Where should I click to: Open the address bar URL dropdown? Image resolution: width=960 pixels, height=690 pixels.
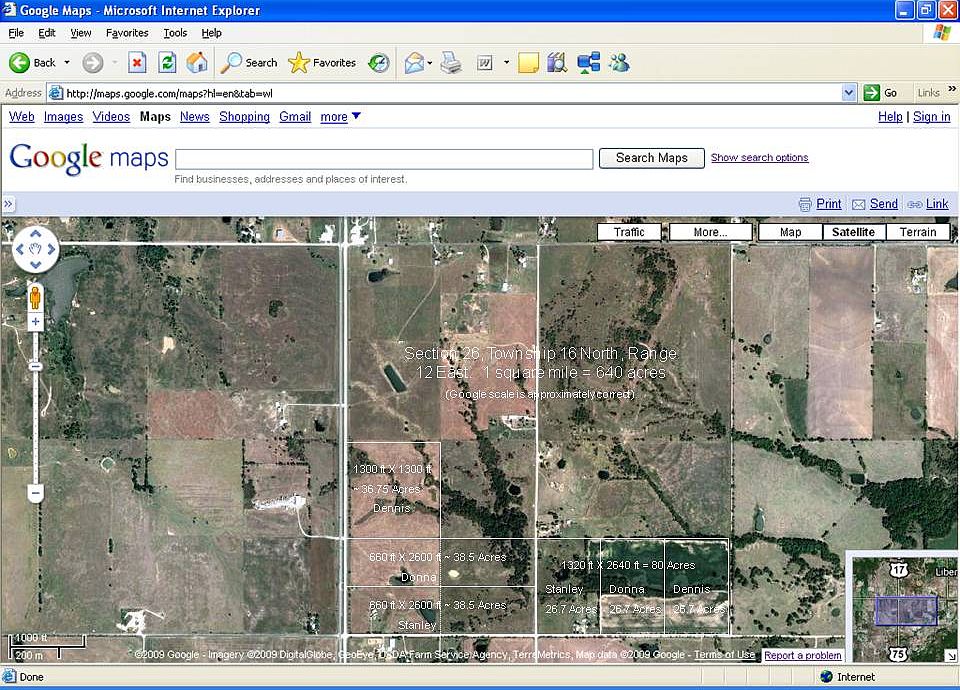[848, 93]
